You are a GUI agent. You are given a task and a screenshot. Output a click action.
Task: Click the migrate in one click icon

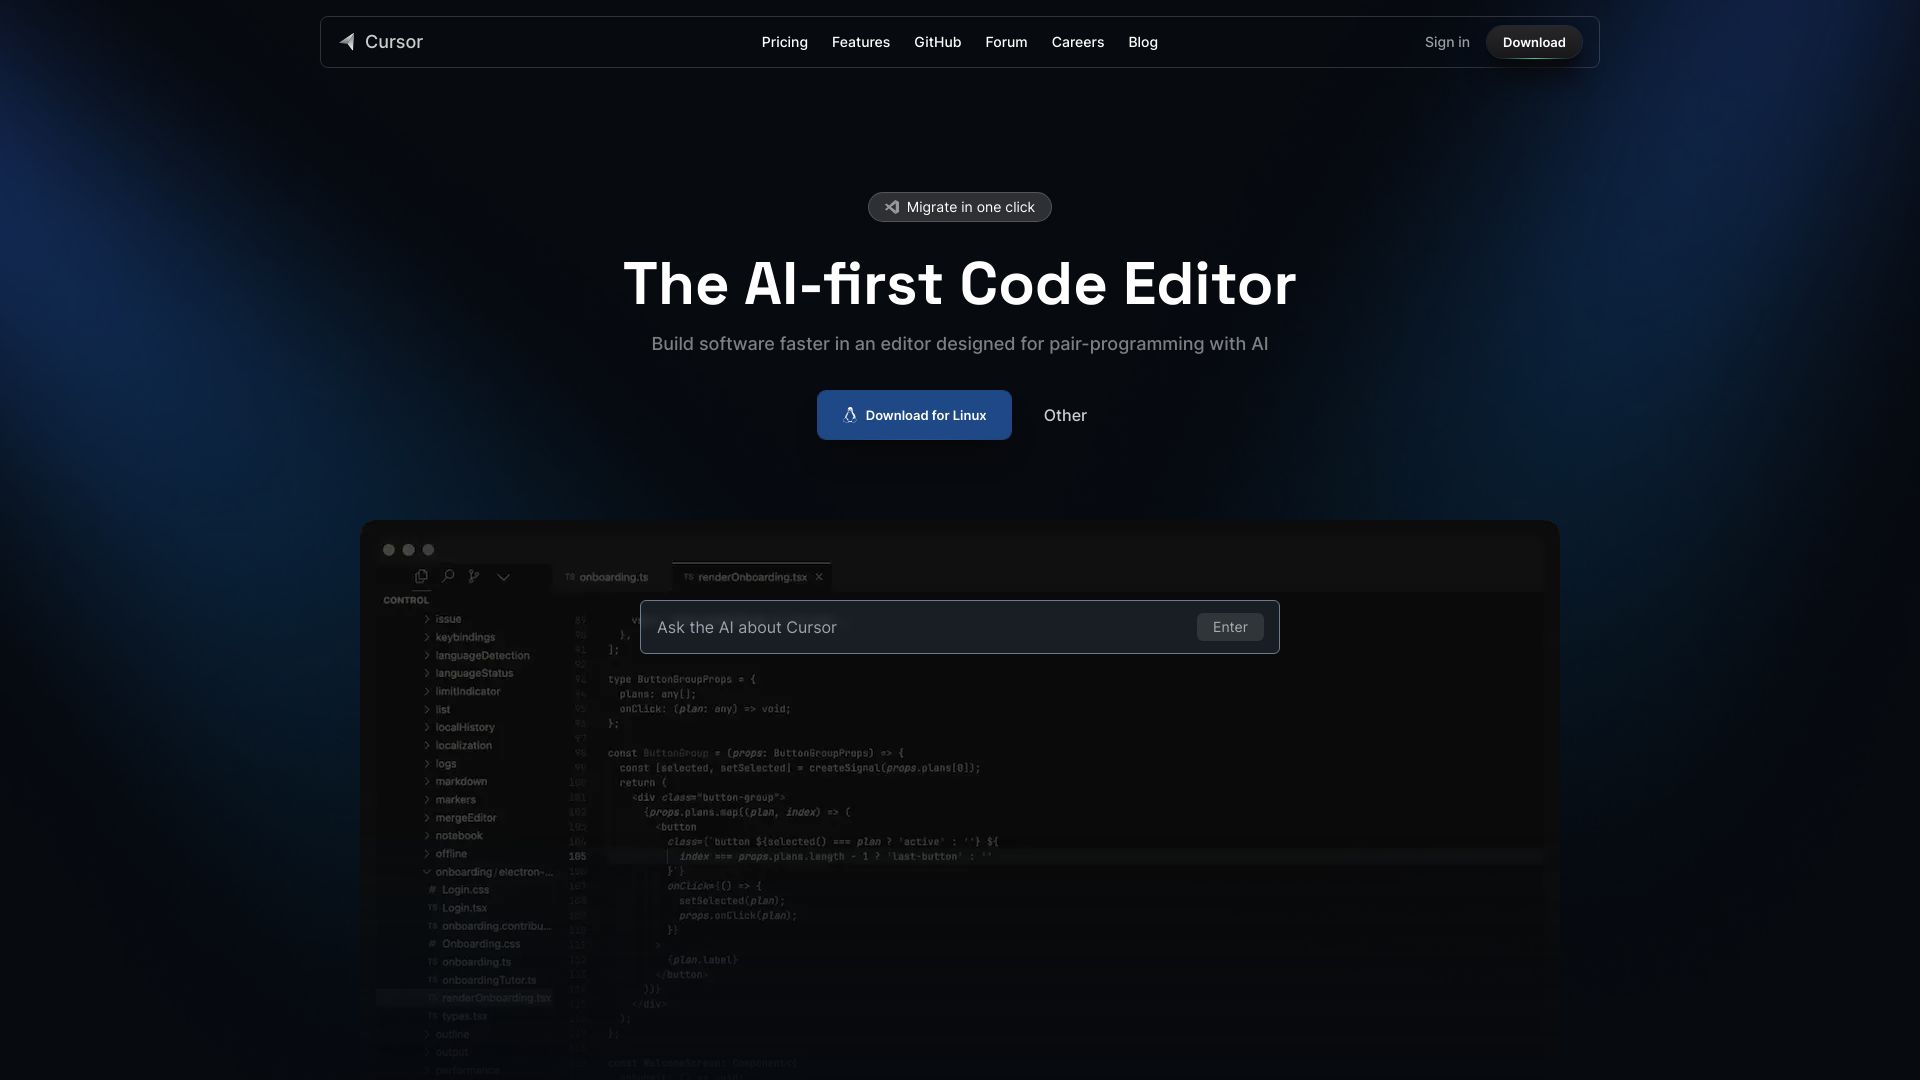[x=890, y=206]
